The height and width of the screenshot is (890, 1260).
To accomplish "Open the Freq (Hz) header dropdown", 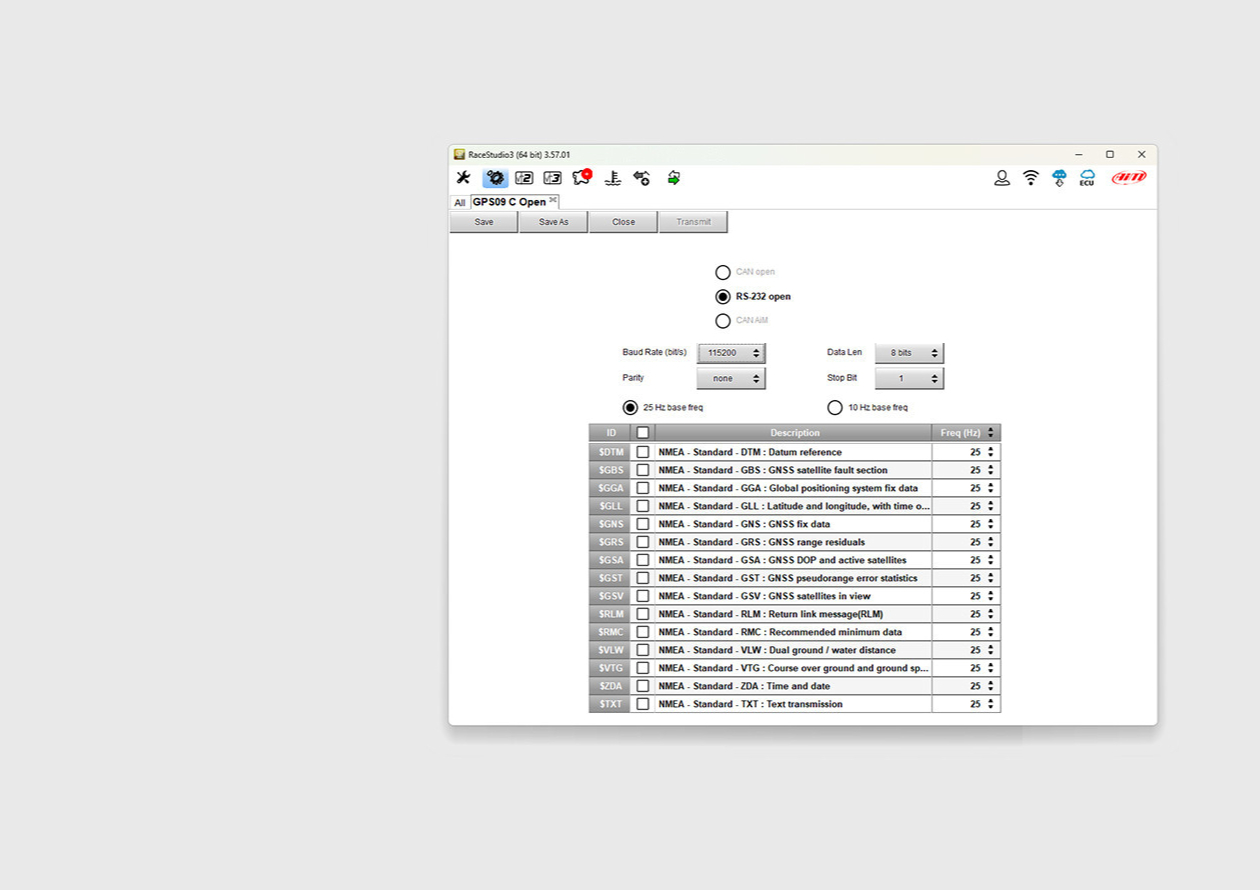I will (x=991, y=433).
